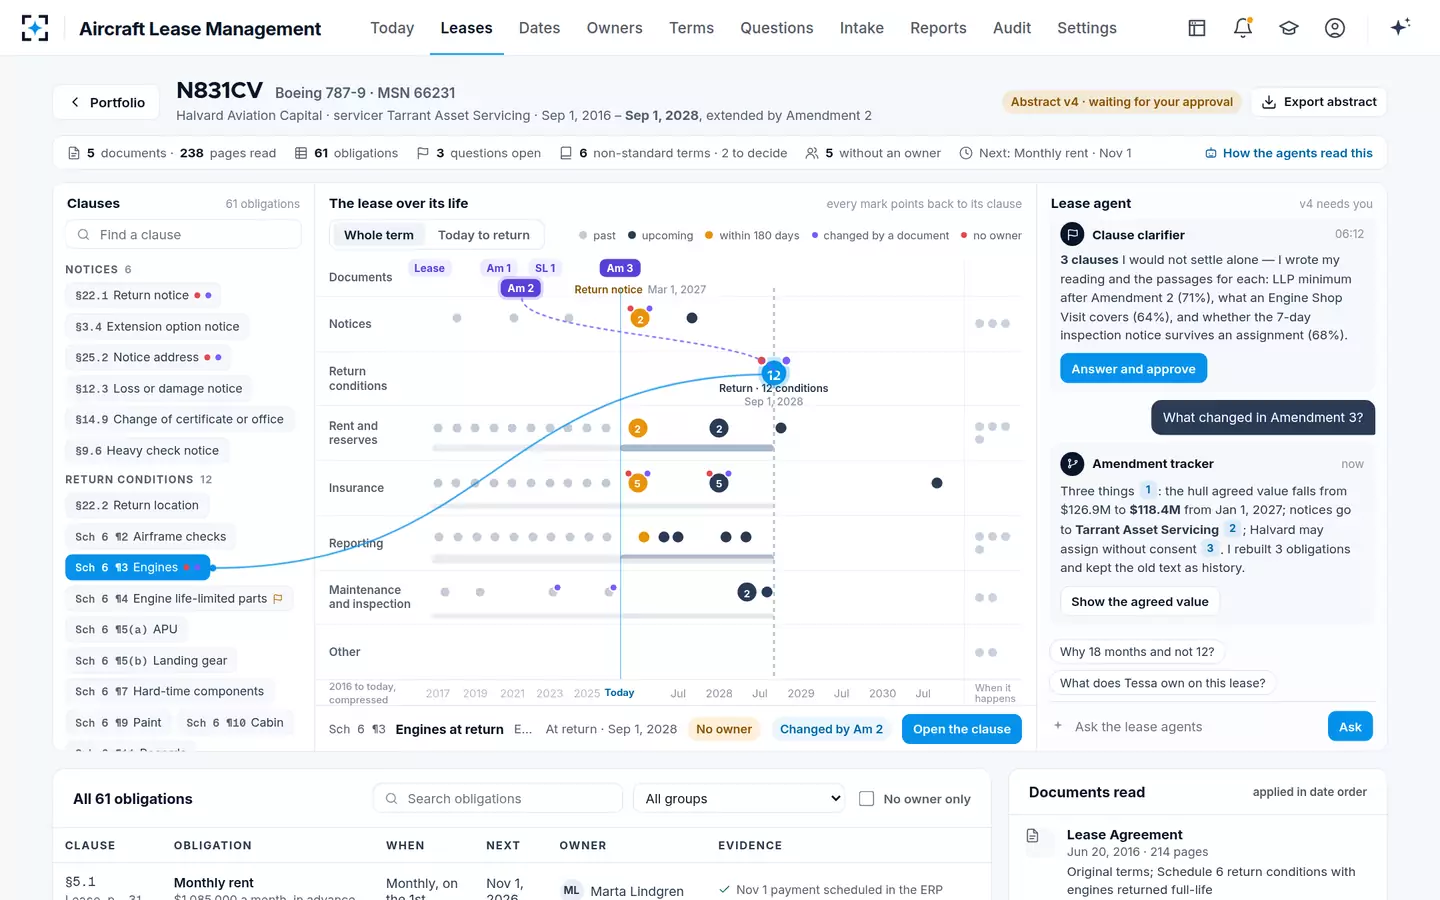Select clause §22.1 Return notice
This screenshot has height=900, width=1440.
(x=143, y=295)
